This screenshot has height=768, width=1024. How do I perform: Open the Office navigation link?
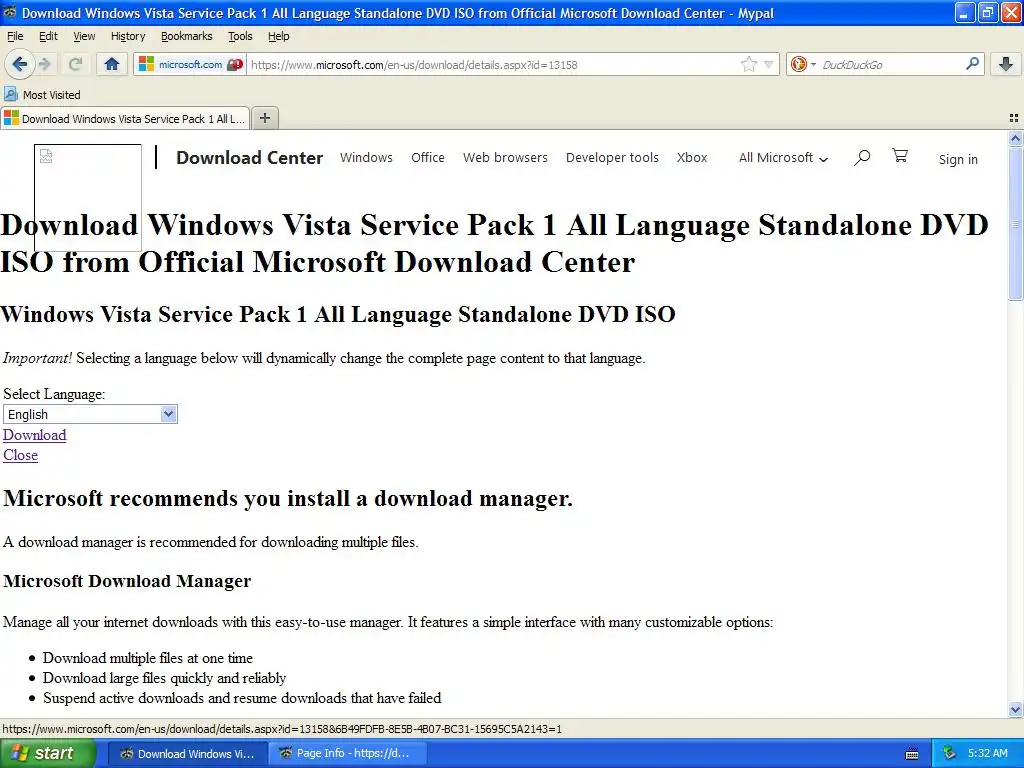(428, 157)
